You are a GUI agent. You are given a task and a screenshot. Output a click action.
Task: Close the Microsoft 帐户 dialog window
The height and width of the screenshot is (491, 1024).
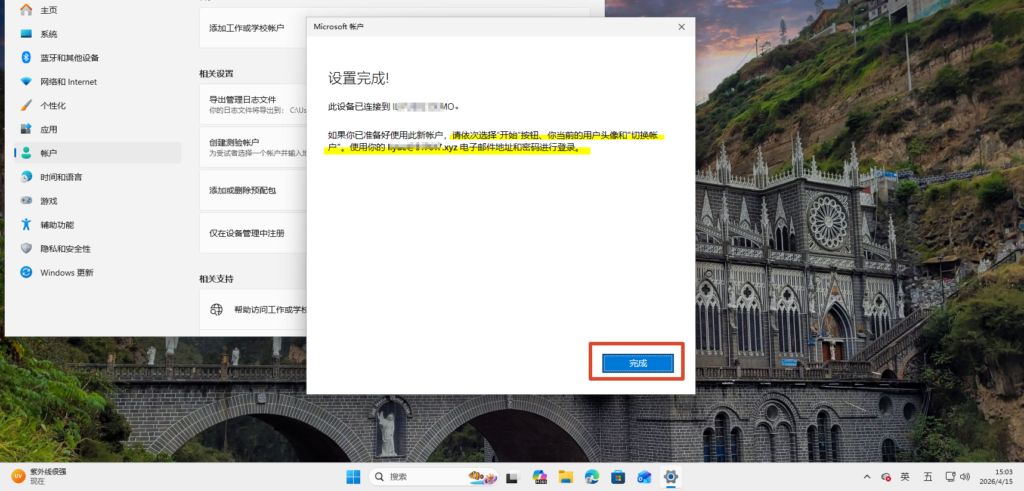coord(681,27)
